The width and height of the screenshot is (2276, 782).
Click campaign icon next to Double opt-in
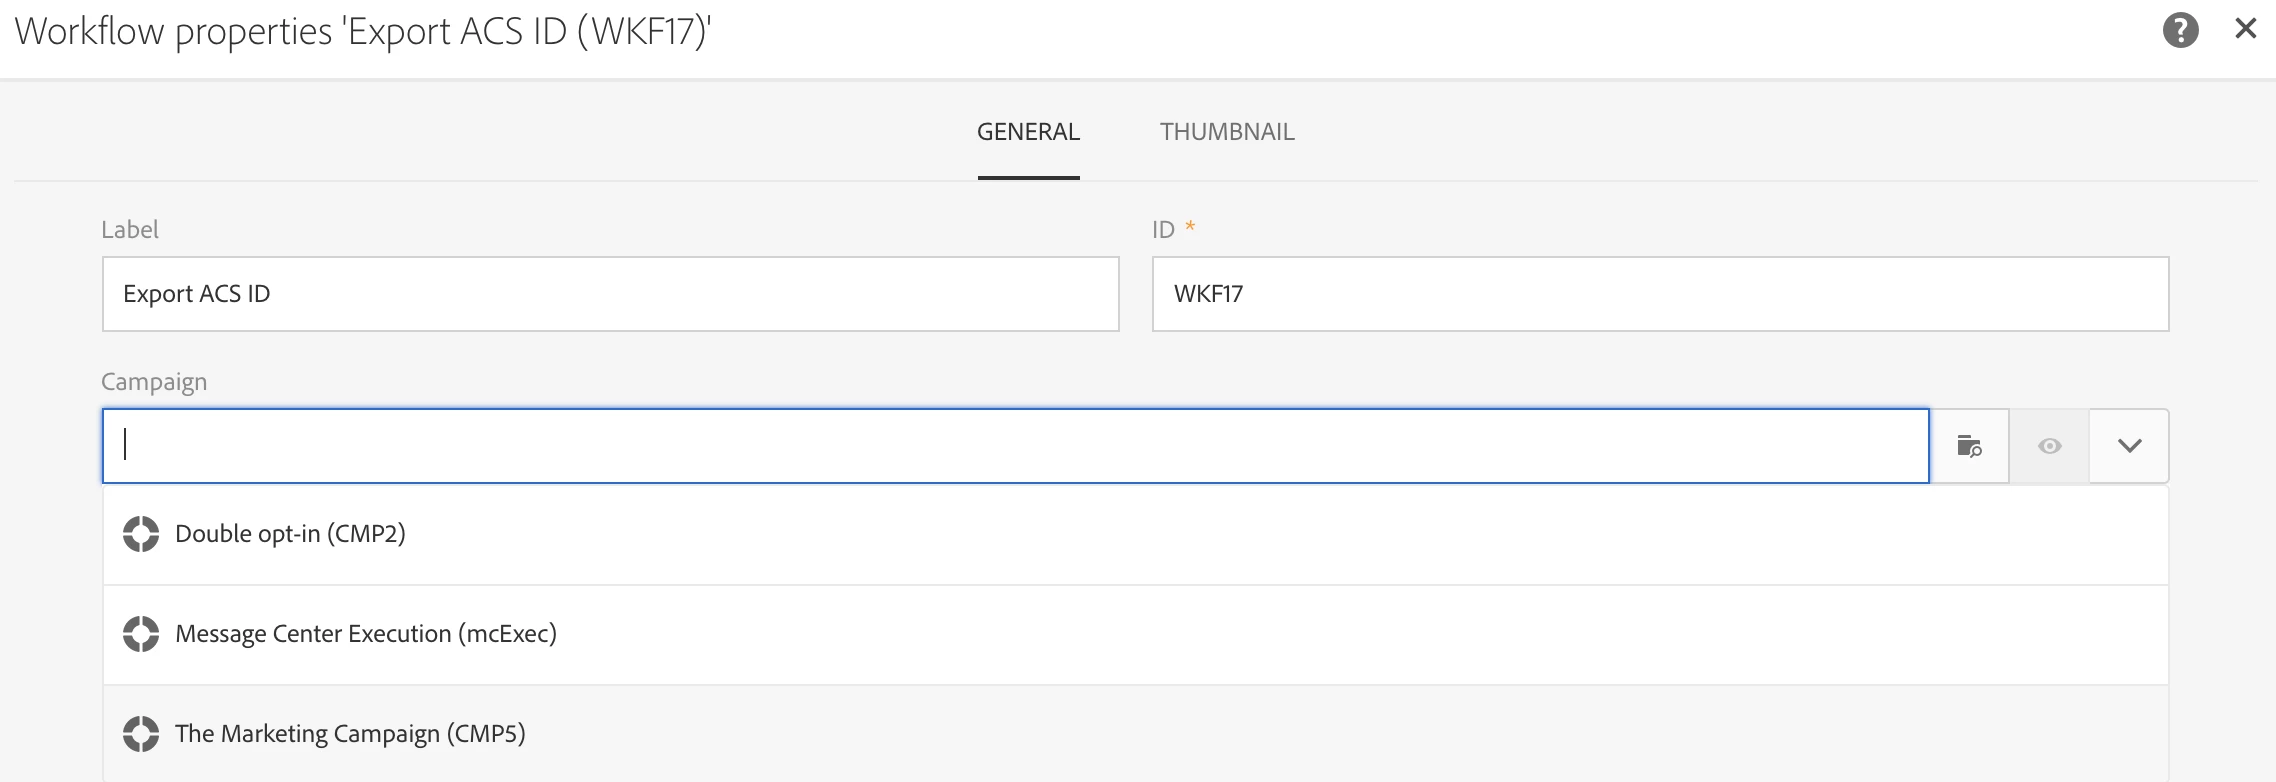(141, 534)
